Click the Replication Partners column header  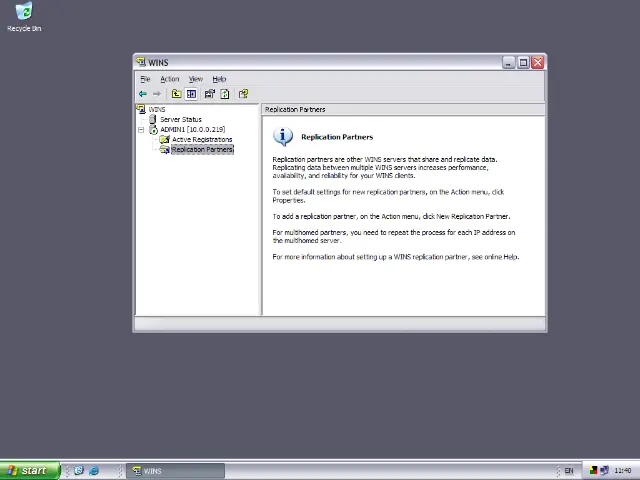tap(403, 109)
